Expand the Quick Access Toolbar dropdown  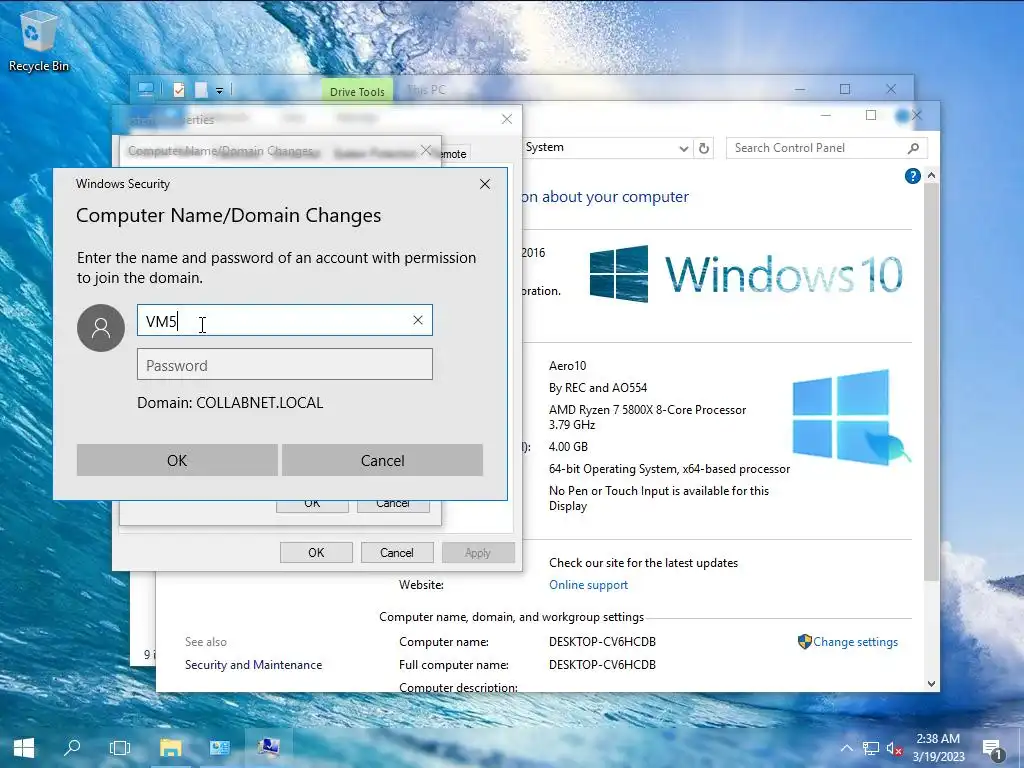219,91
